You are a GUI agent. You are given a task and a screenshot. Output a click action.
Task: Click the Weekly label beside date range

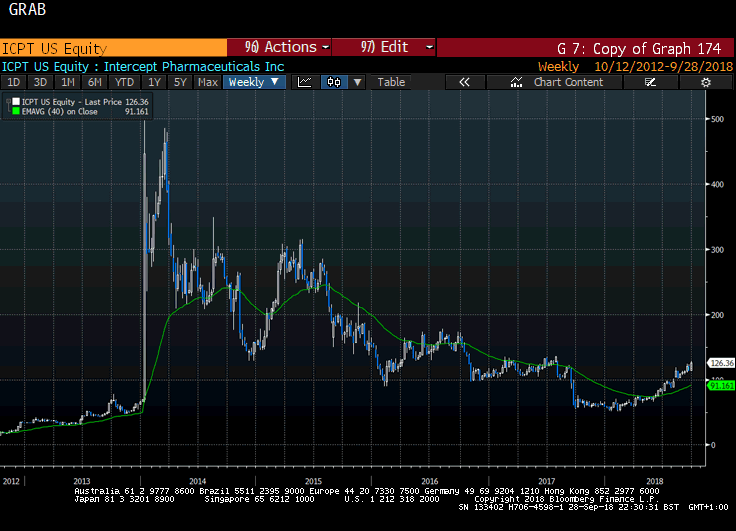558,67
